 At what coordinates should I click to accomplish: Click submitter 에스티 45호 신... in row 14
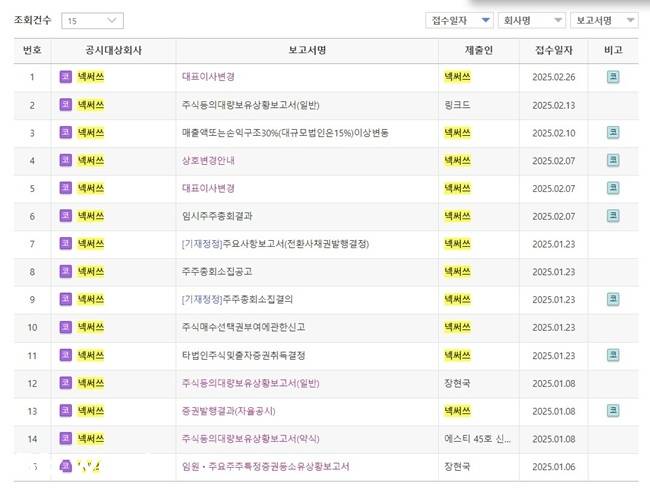tap(478, 439)
